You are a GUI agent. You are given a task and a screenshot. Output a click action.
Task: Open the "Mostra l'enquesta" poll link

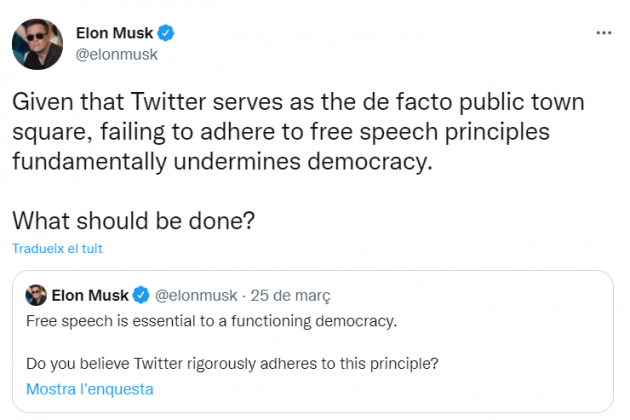tap(90, 388)
